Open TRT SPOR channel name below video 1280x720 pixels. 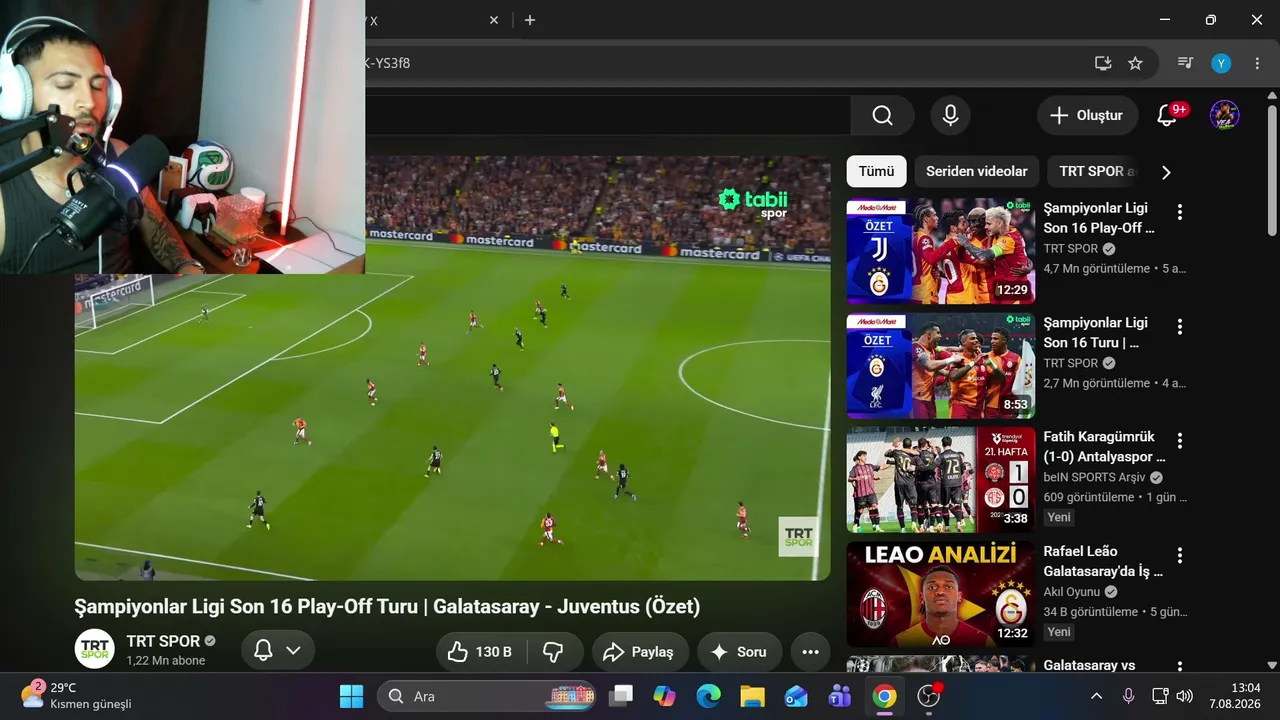(164, 641)
